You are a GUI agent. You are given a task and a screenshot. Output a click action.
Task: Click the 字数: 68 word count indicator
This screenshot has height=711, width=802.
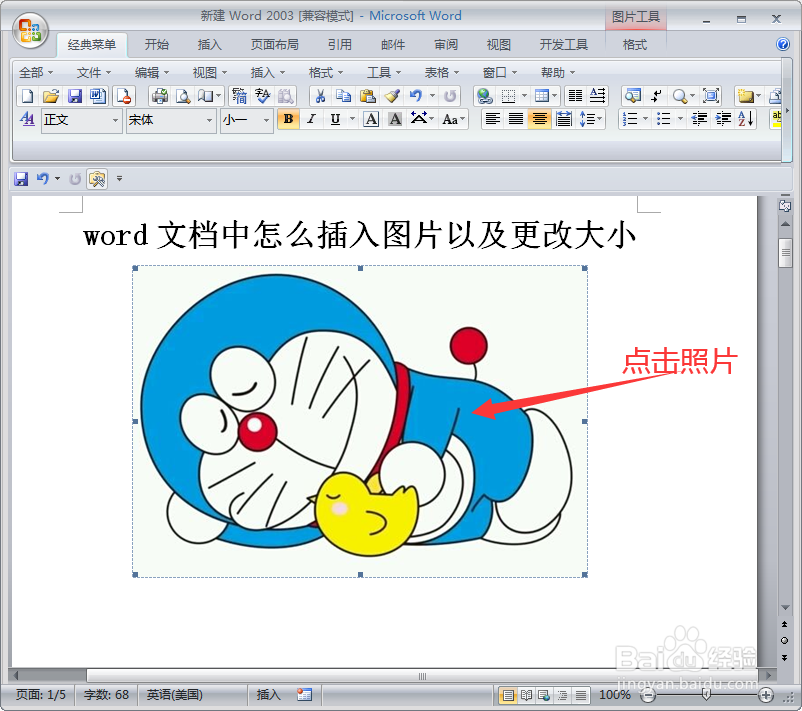[106, 695]
